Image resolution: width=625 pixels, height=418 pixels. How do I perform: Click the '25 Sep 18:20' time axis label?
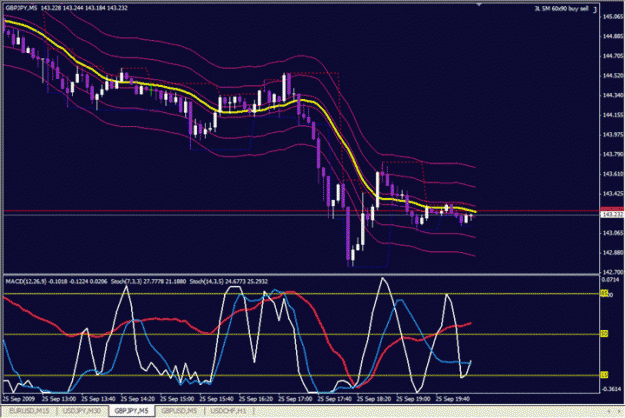[373, 398]
